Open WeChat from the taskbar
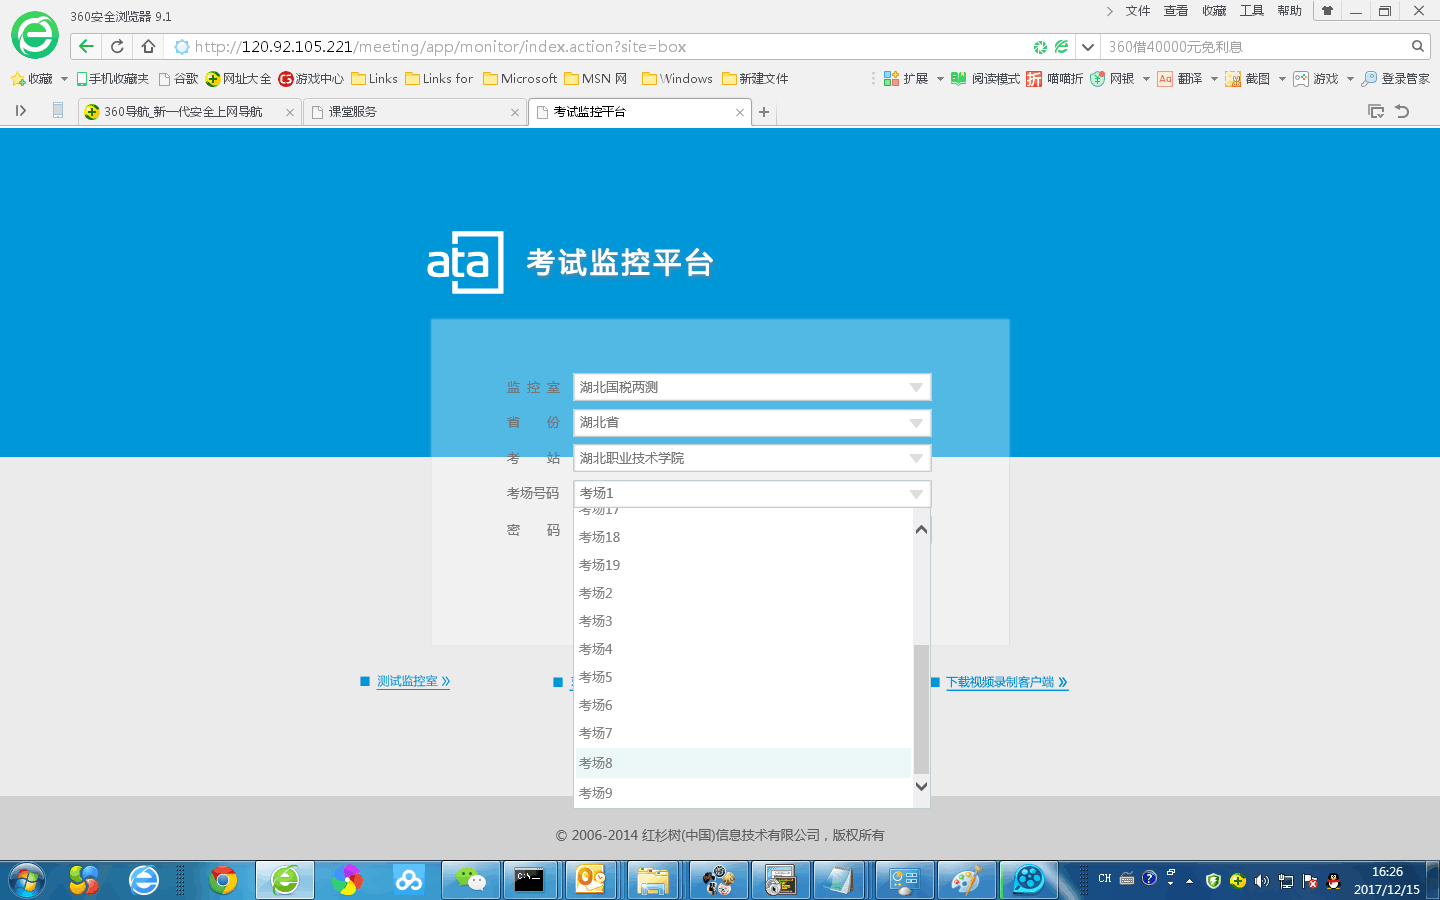This screenshot has width=1440, height=900. 470,880
